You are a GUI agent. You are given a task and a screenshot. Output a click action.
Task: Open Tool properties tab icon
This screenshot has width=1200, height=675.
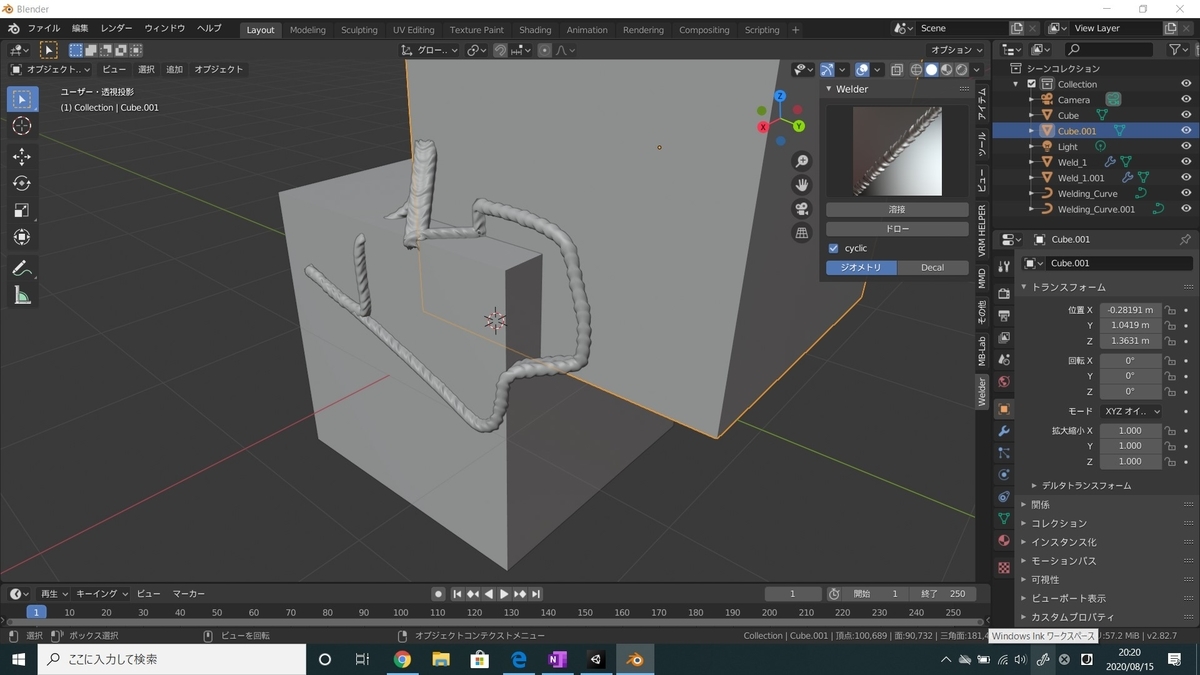point(1004,267)
